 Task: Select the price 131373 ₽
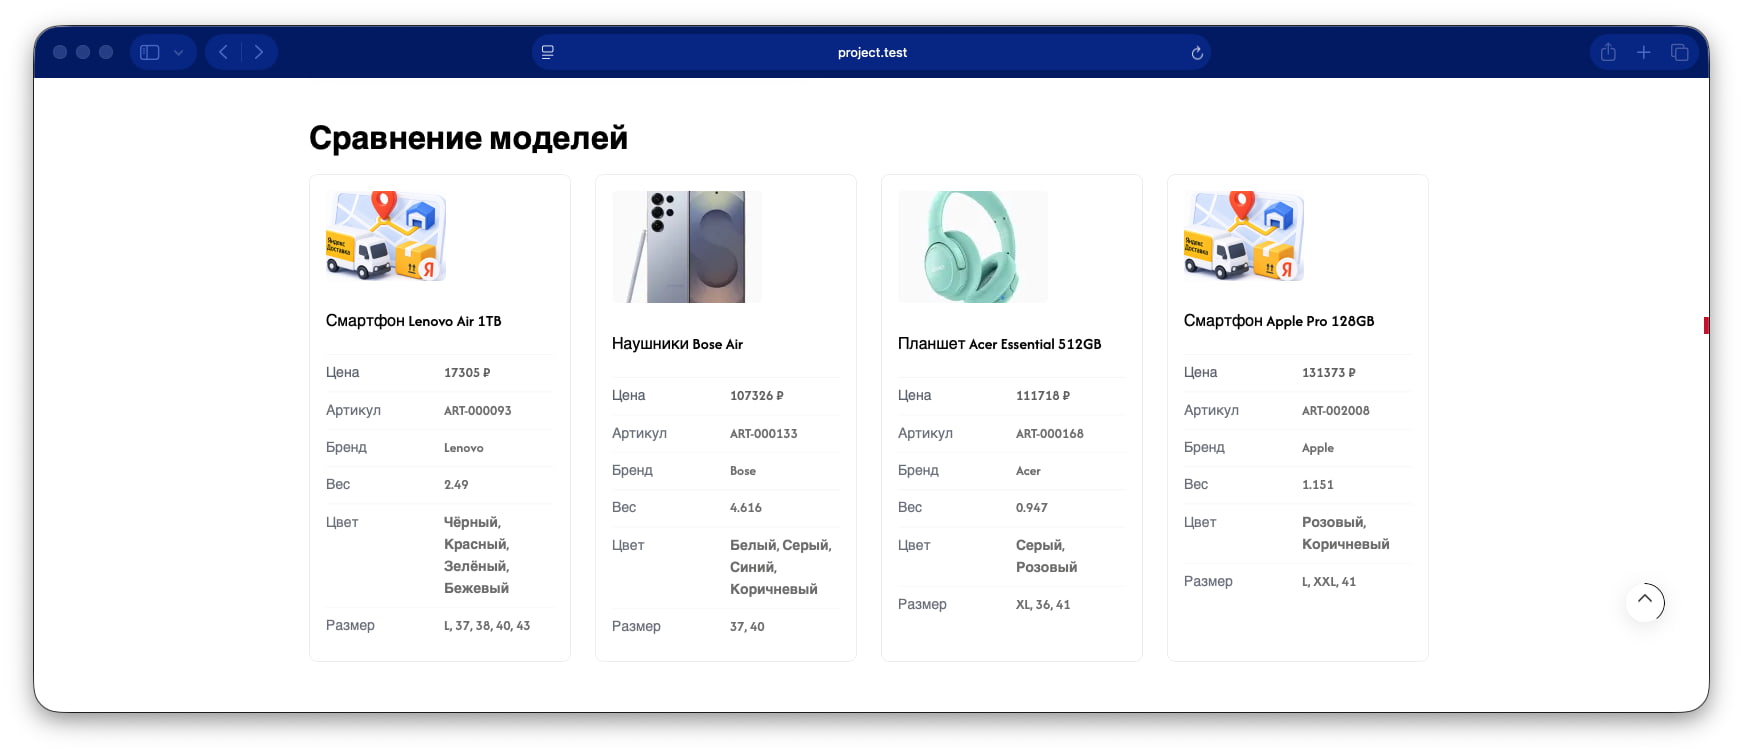[x=1329, y=372]
